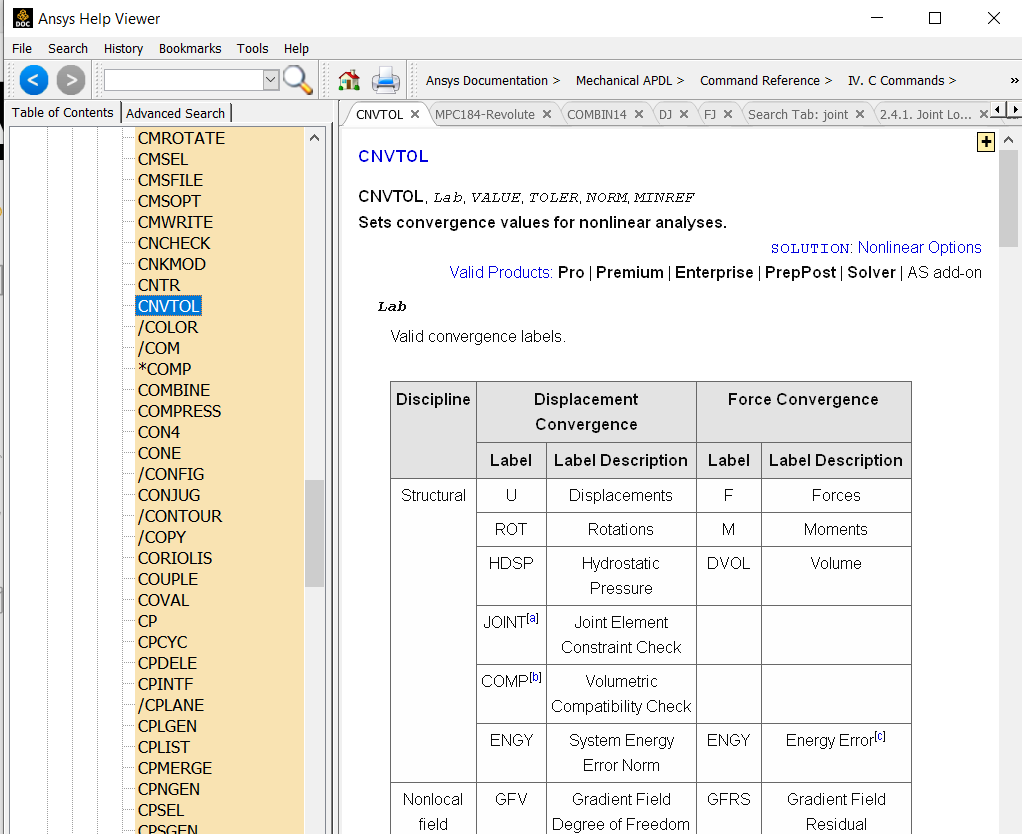
Task: Click Mechanical APDL in the breadcrumb
Action: (624, 80)
